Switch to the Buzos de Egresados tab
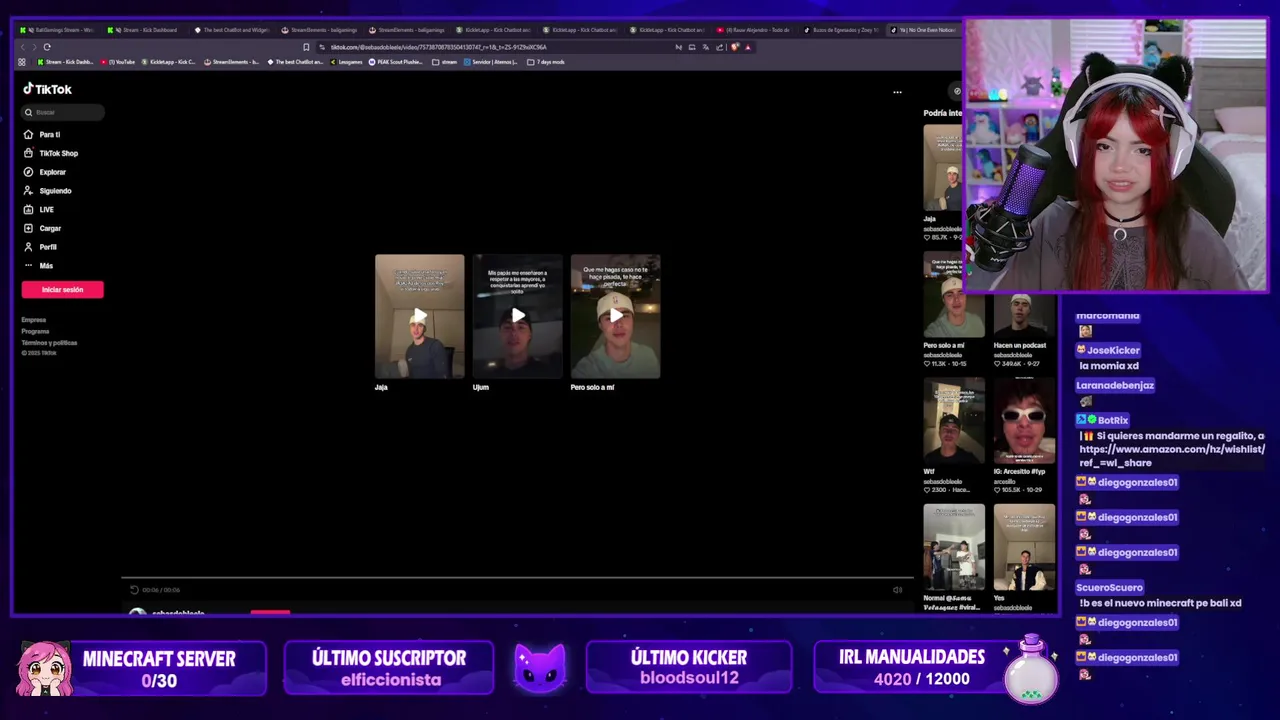 (x=842, y=30)
